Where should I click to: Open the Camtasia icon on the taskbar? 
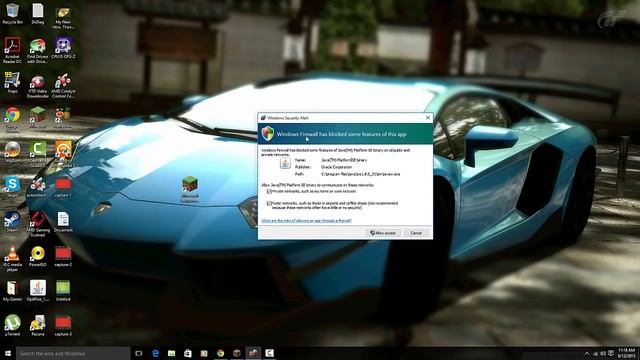269,353
